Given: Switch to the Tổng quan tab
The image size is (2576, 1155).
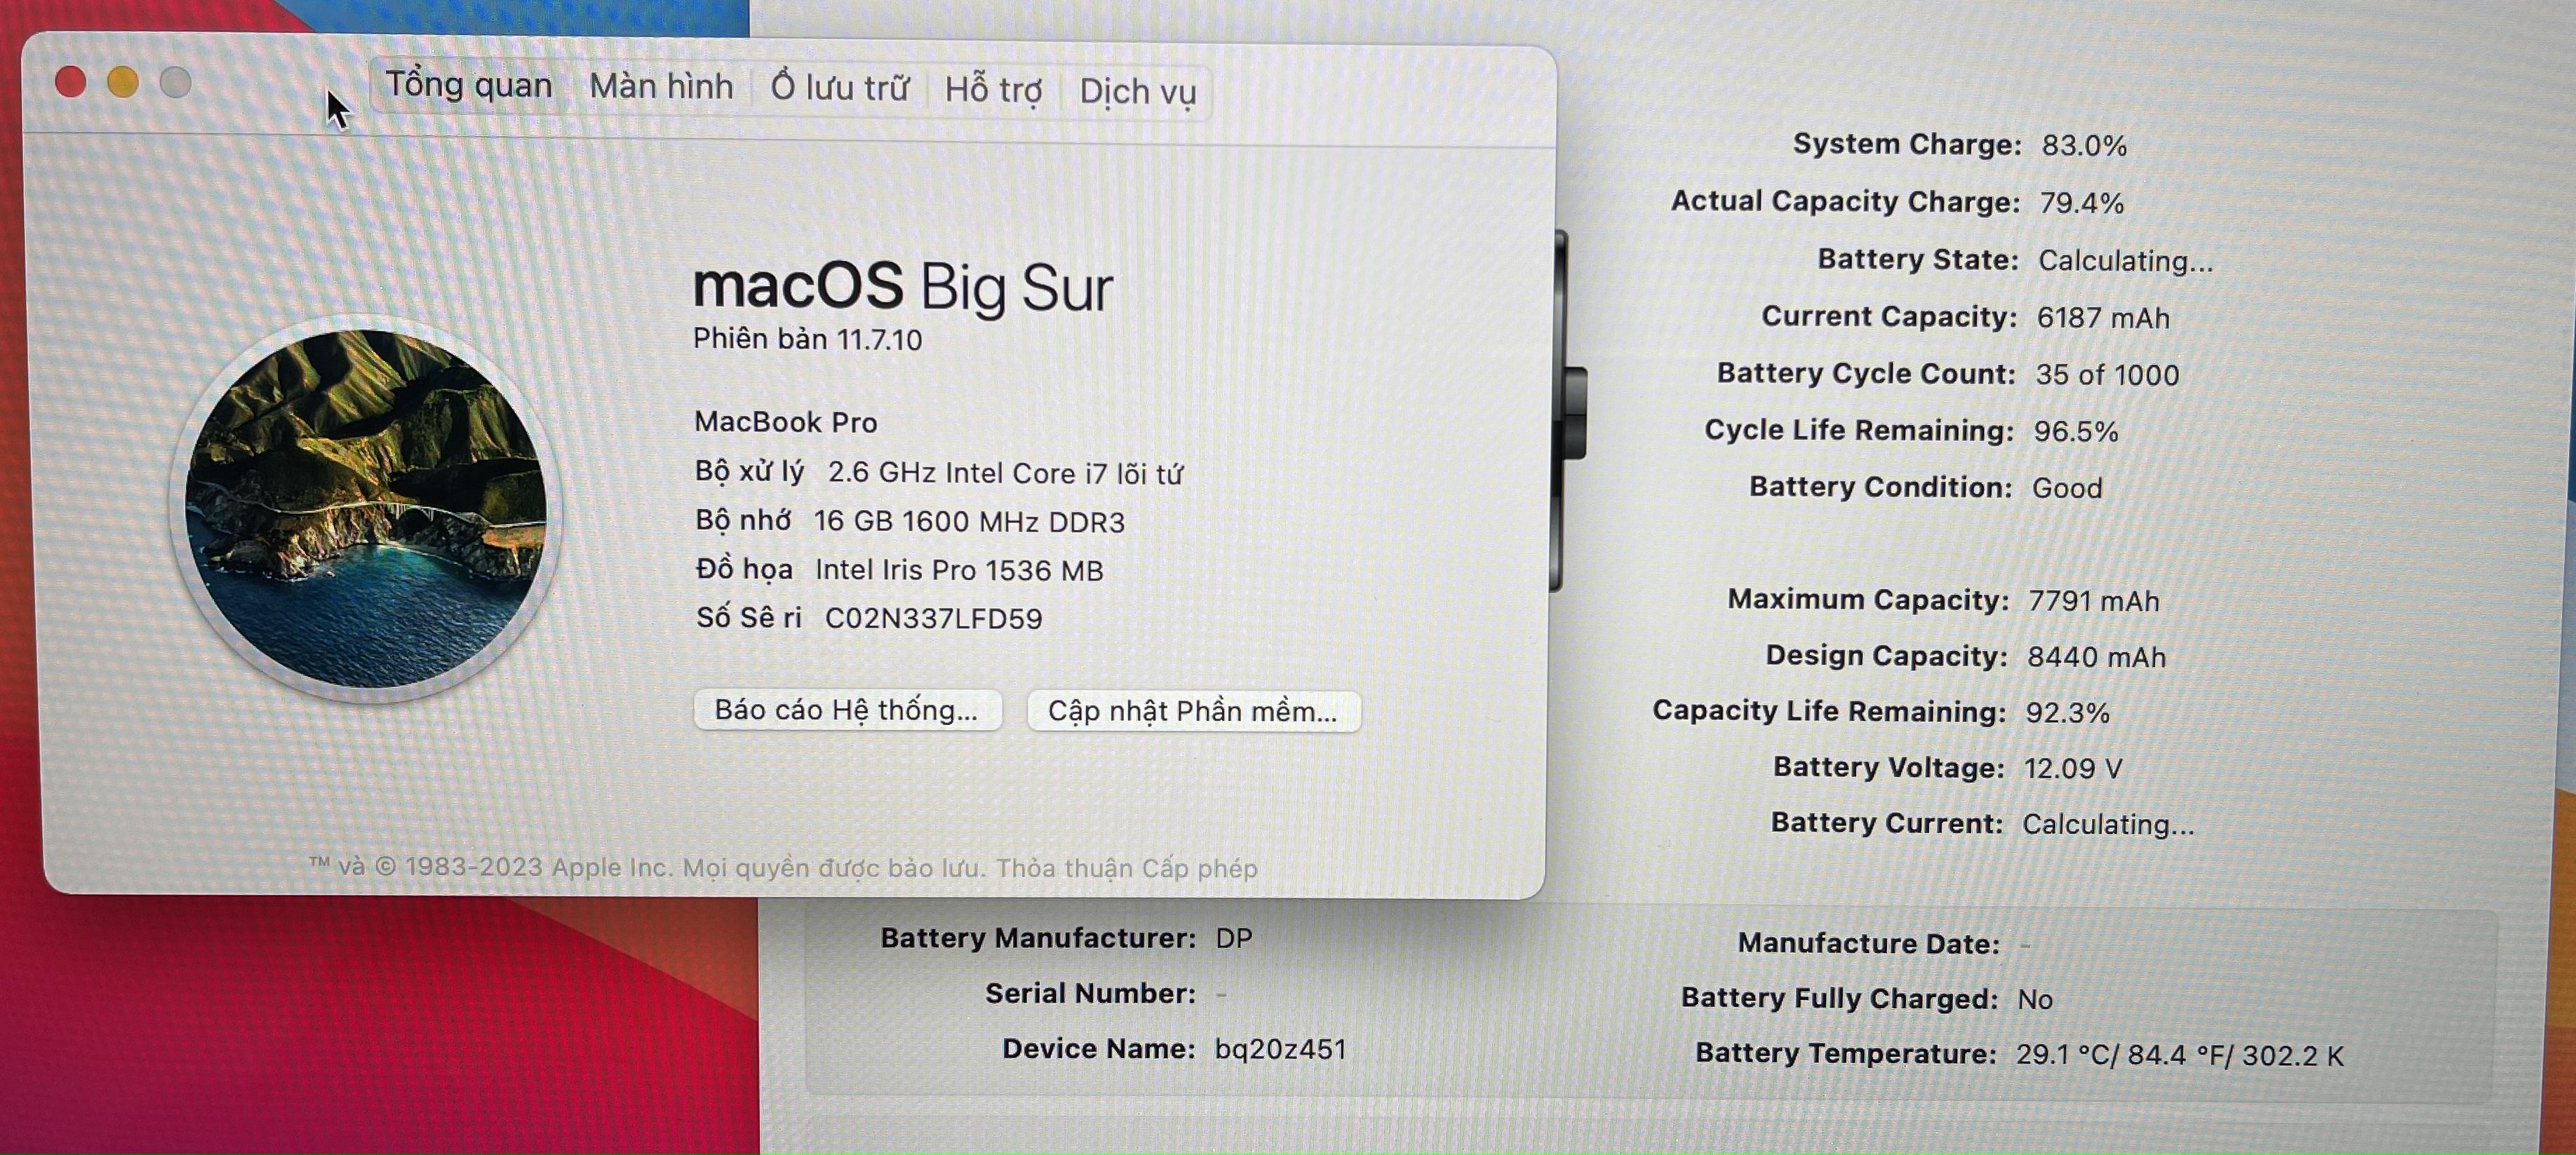Looking at the screenshot, I should point(469,85).
